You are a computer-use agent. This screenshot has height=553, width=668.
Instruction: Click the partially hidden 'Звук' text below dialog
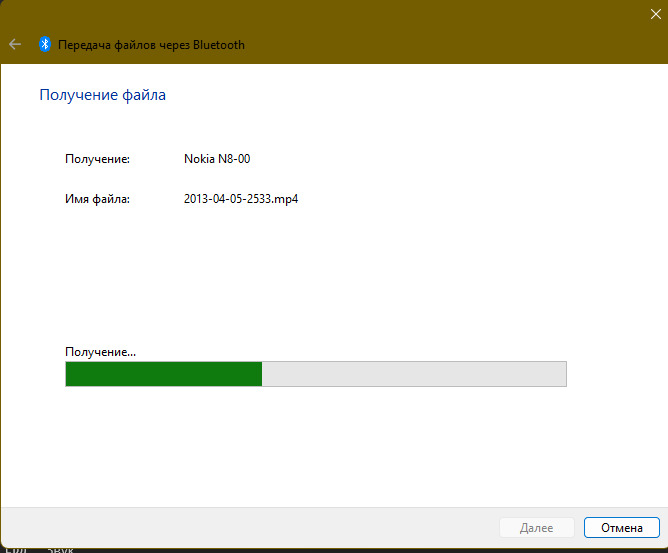click(60, 549)
